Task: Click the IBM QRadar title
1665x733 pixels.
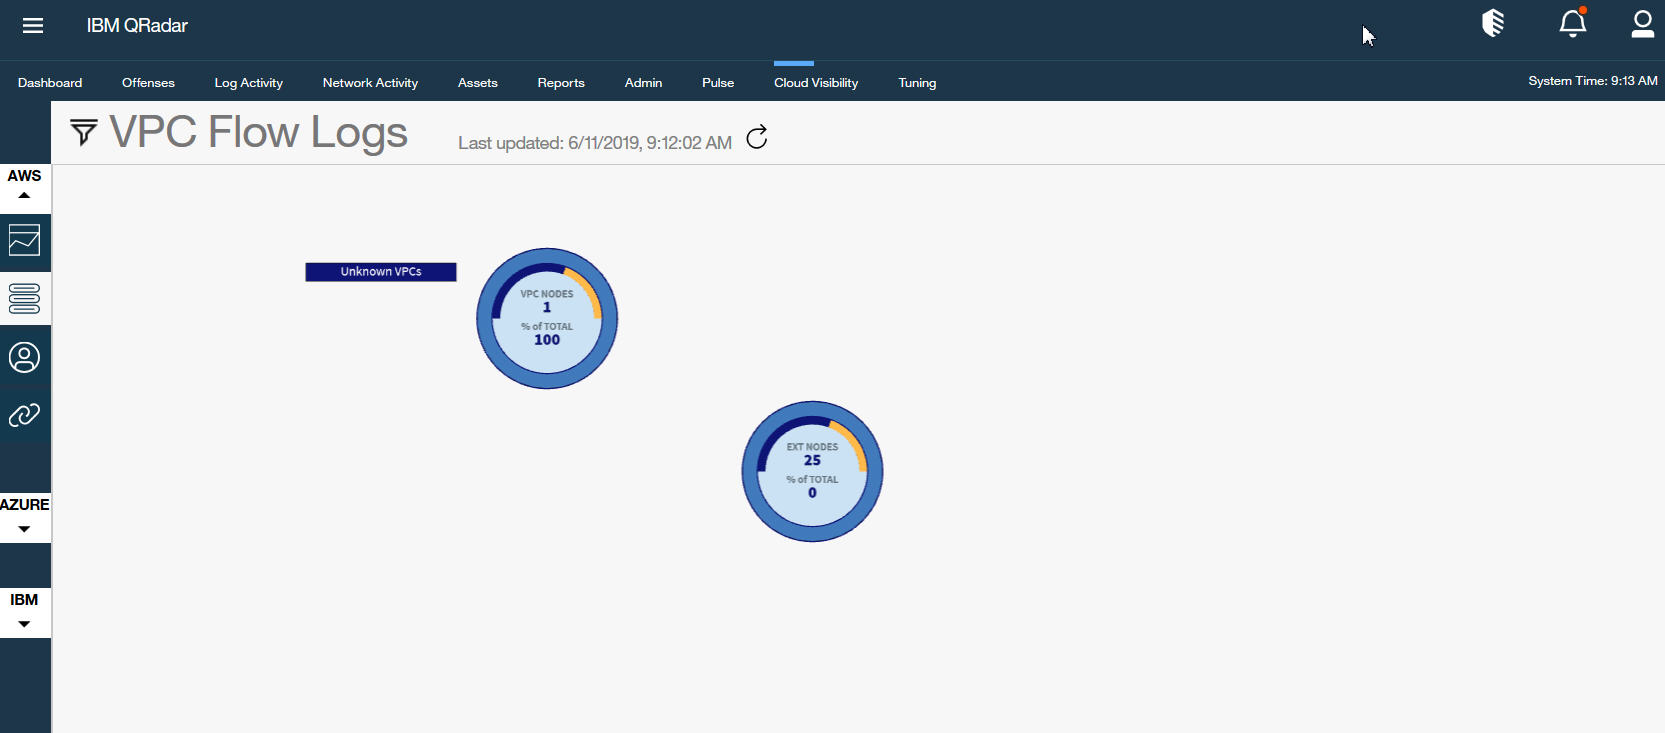Action: (x=137, y=26)
